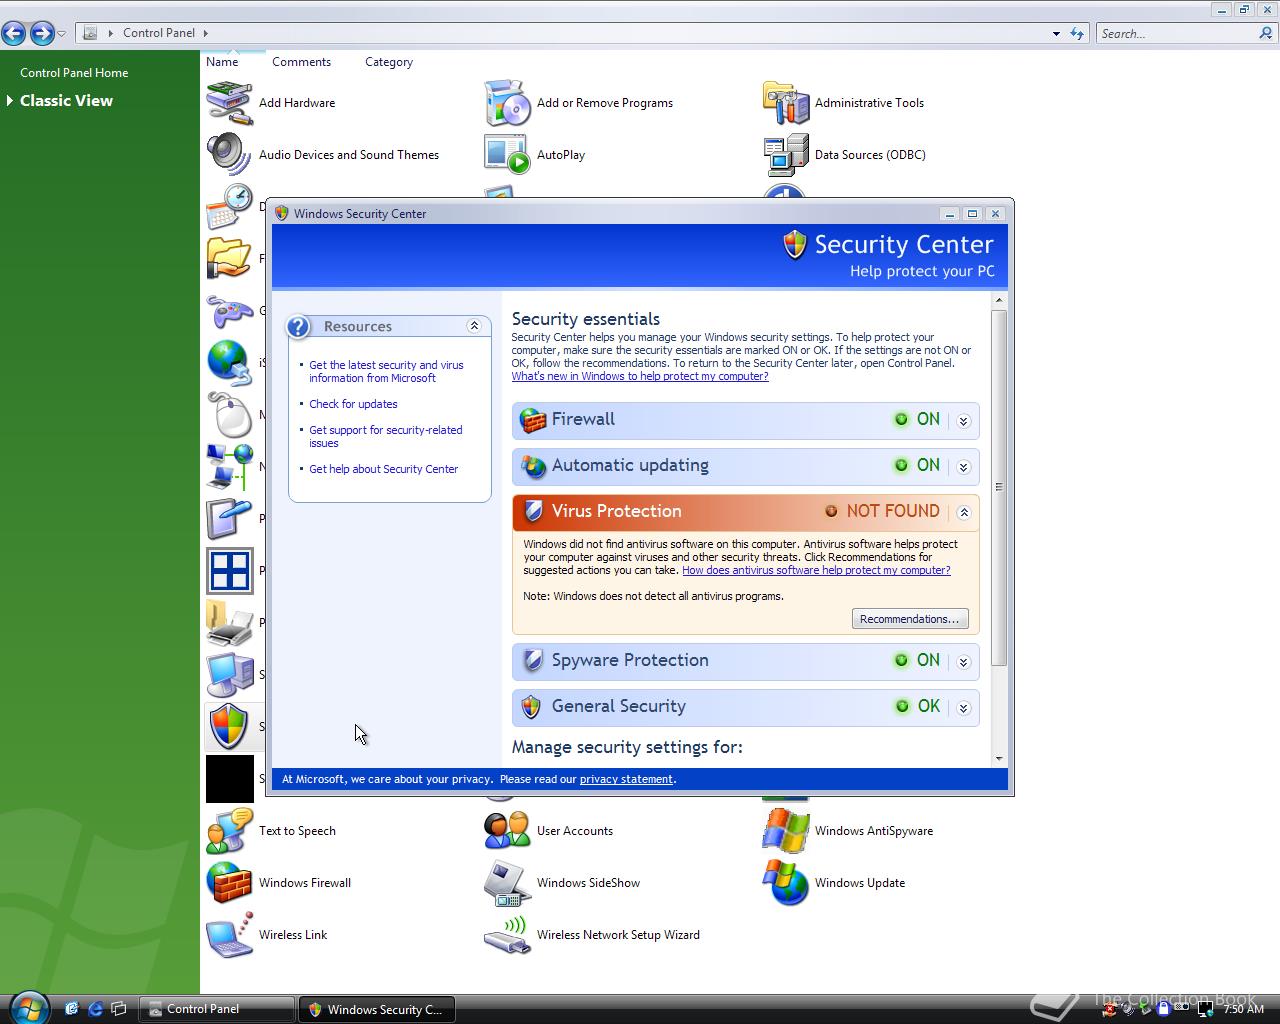
Task: Expand the Automatic updating section chevron
Action: pyautogui.click(x=964, y=467)
